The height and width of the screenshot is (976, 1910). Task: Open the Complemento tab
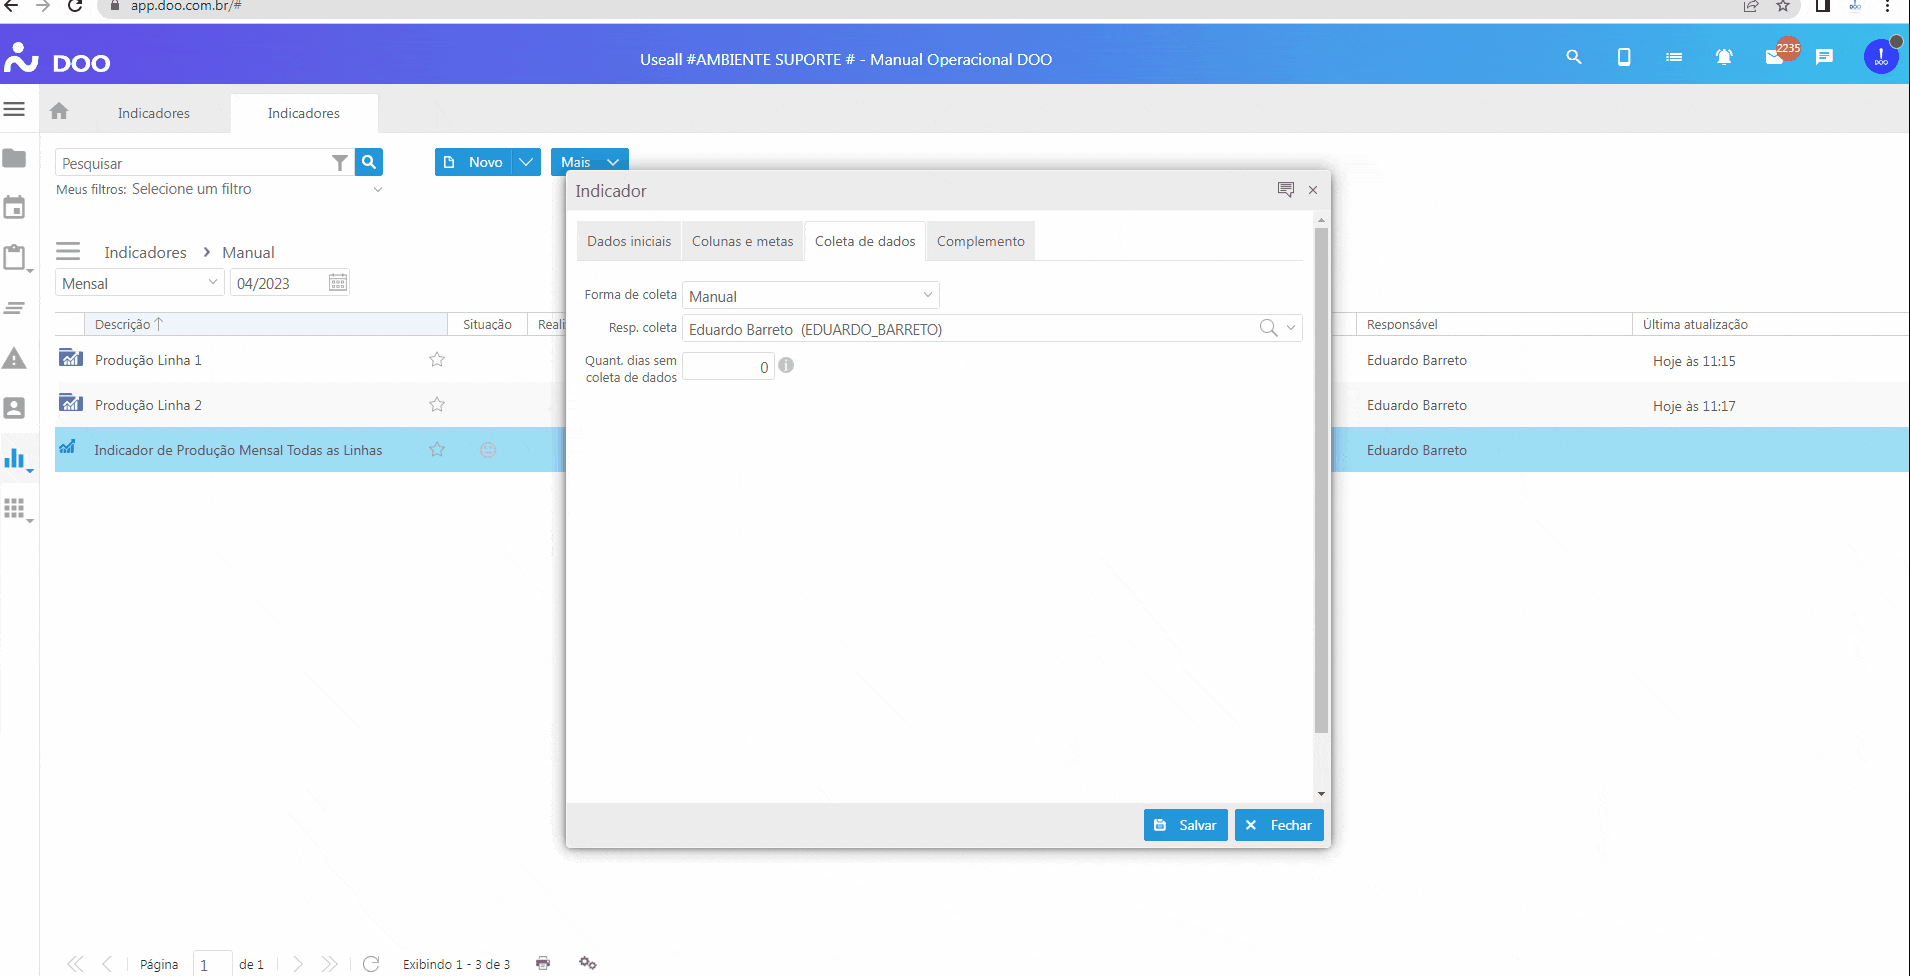click(x=980, y=241)
